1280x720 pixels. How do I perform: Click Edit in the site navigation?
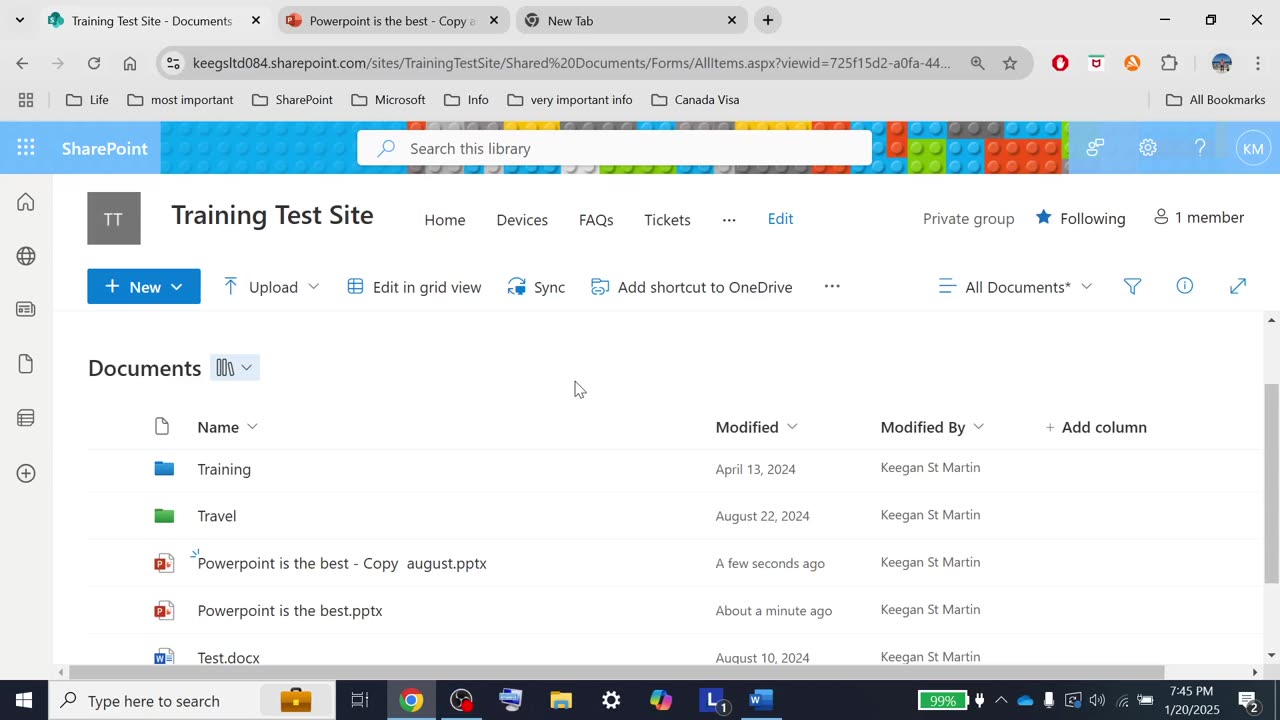point(780,218)
